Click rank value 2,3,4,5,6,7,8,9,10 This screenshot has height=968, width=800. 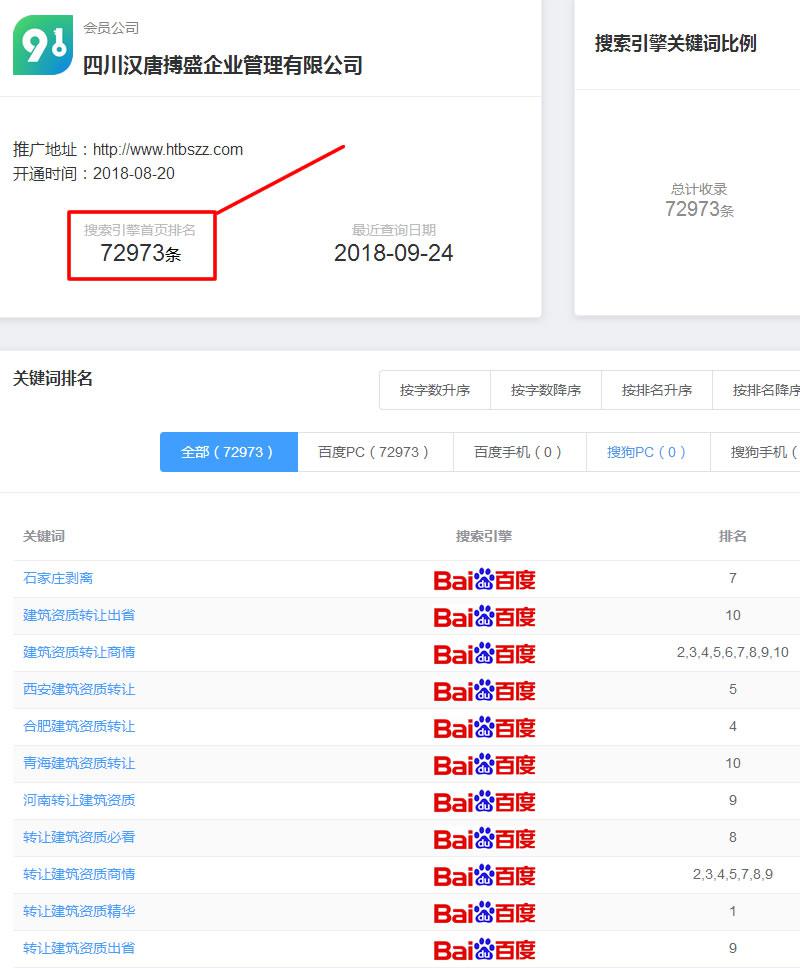tap(733, 652)
